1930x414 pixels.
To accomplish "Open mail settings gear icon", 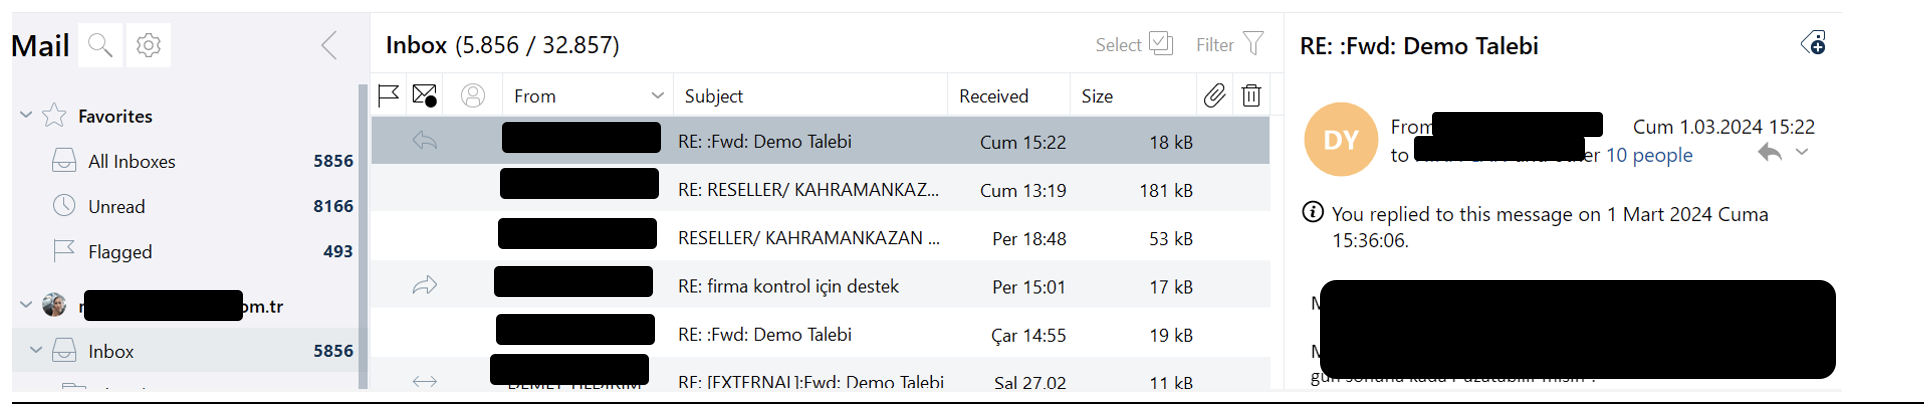I will coord(148,45).
